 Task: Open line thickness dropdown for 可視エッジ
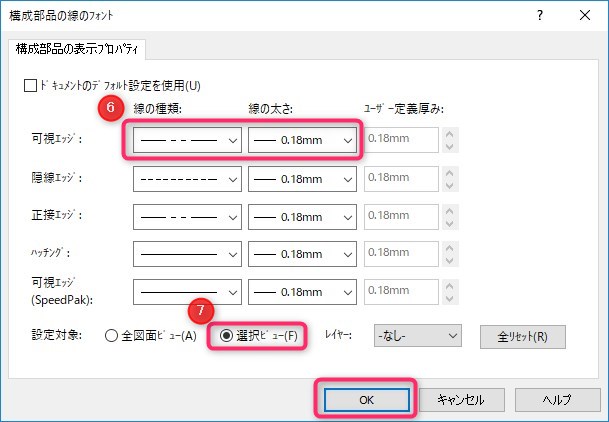pyautogui.click(x=303, y=141)
